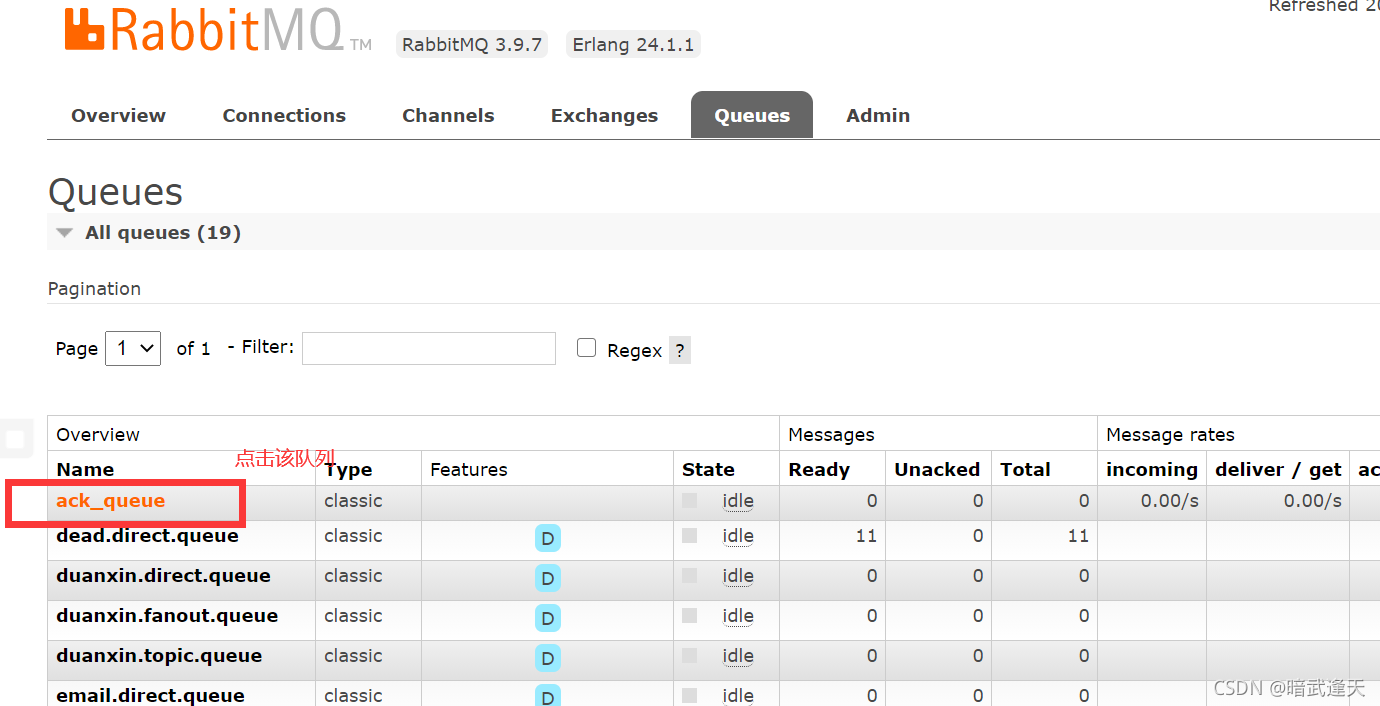Click the state indicator square for ack_queue
Viewport: 1380px width, 706px height.
tap(689, 500)
